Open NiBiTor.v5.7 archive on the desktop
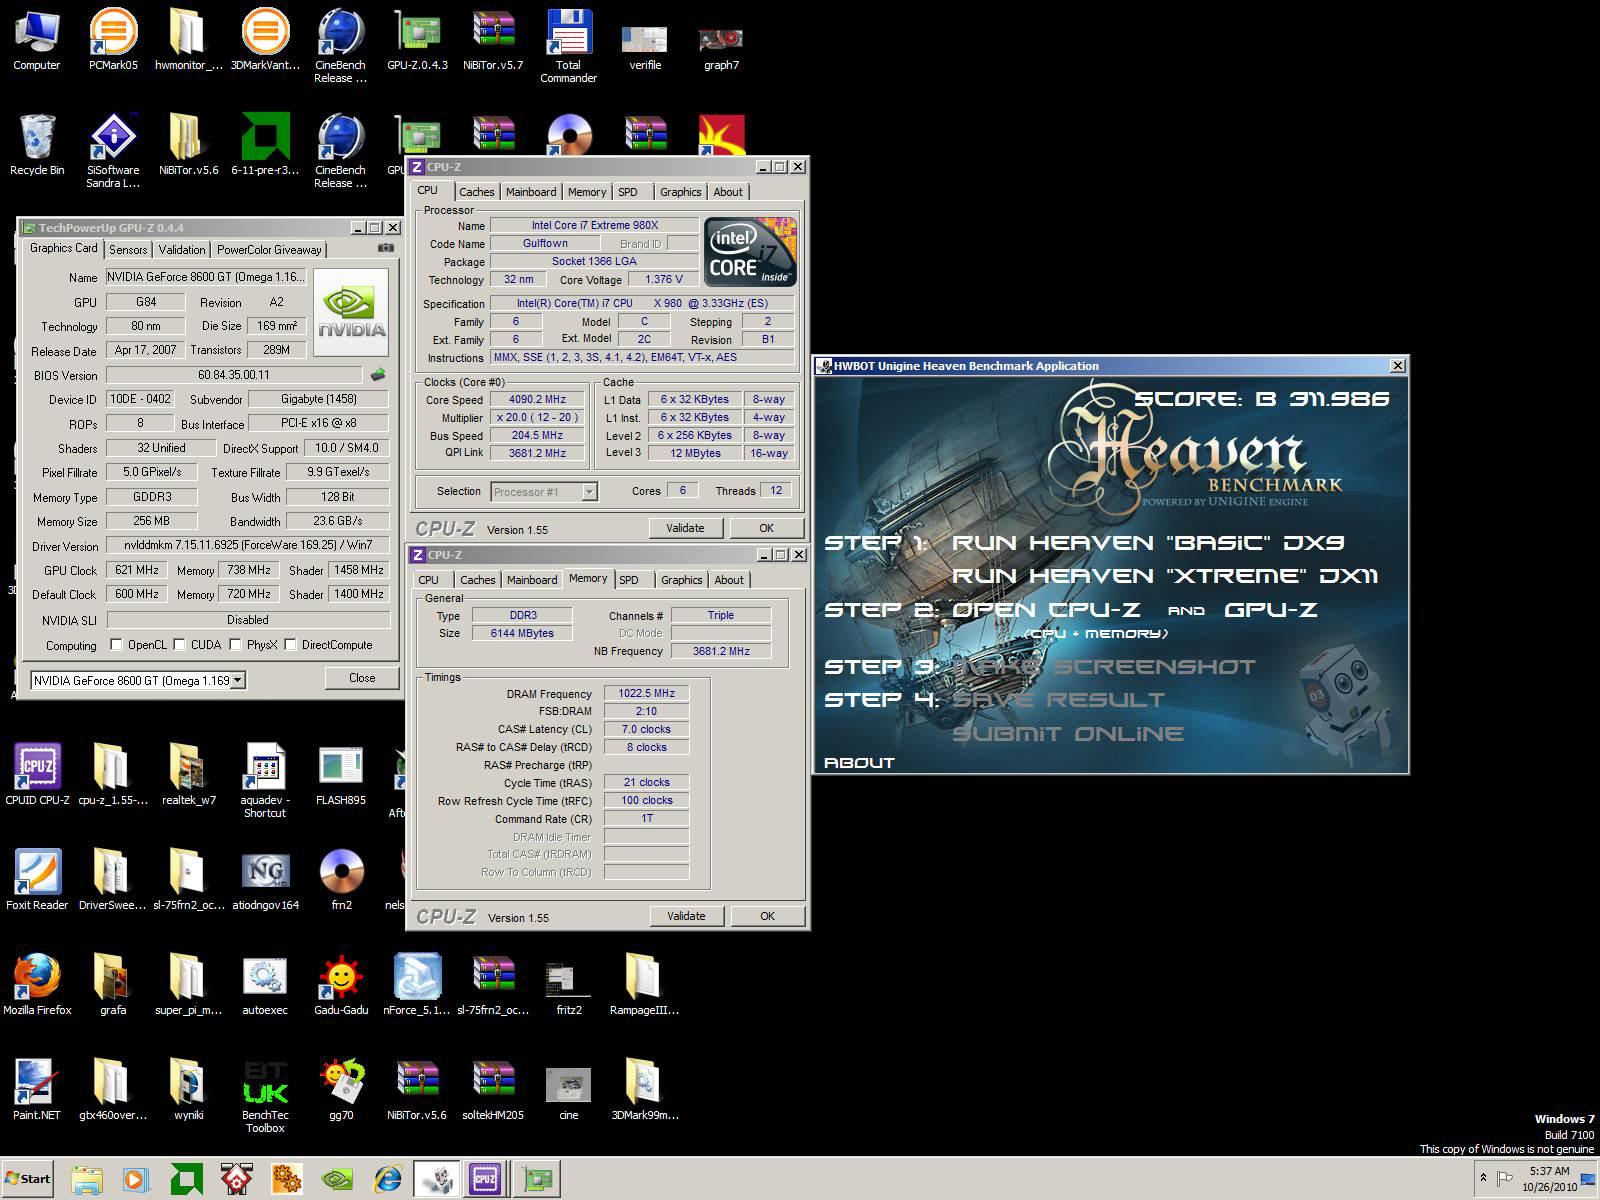Image resolution: width=1600 pixels, height=1200 pixels. (493, 40)
